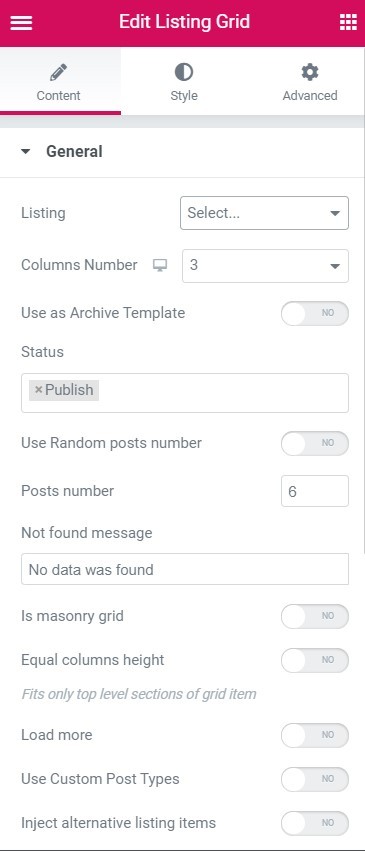Enable the Load more switch

click(315, 735)
